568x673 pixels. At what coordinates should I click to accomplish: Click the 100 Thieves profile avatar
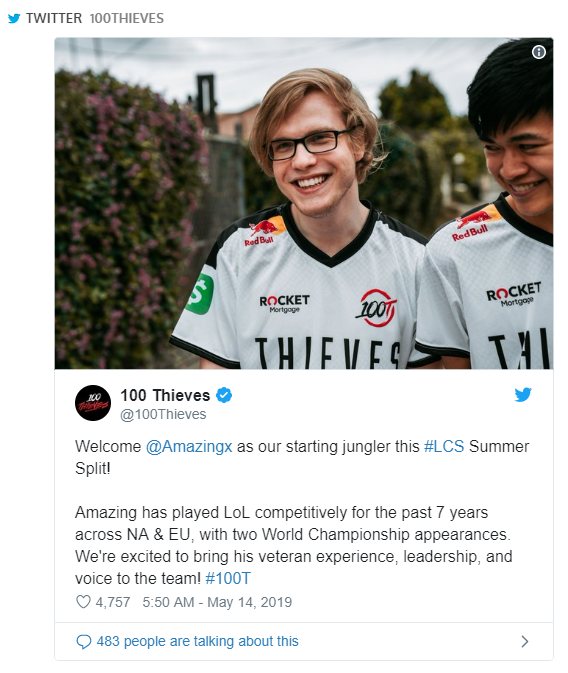pos(93,403)
